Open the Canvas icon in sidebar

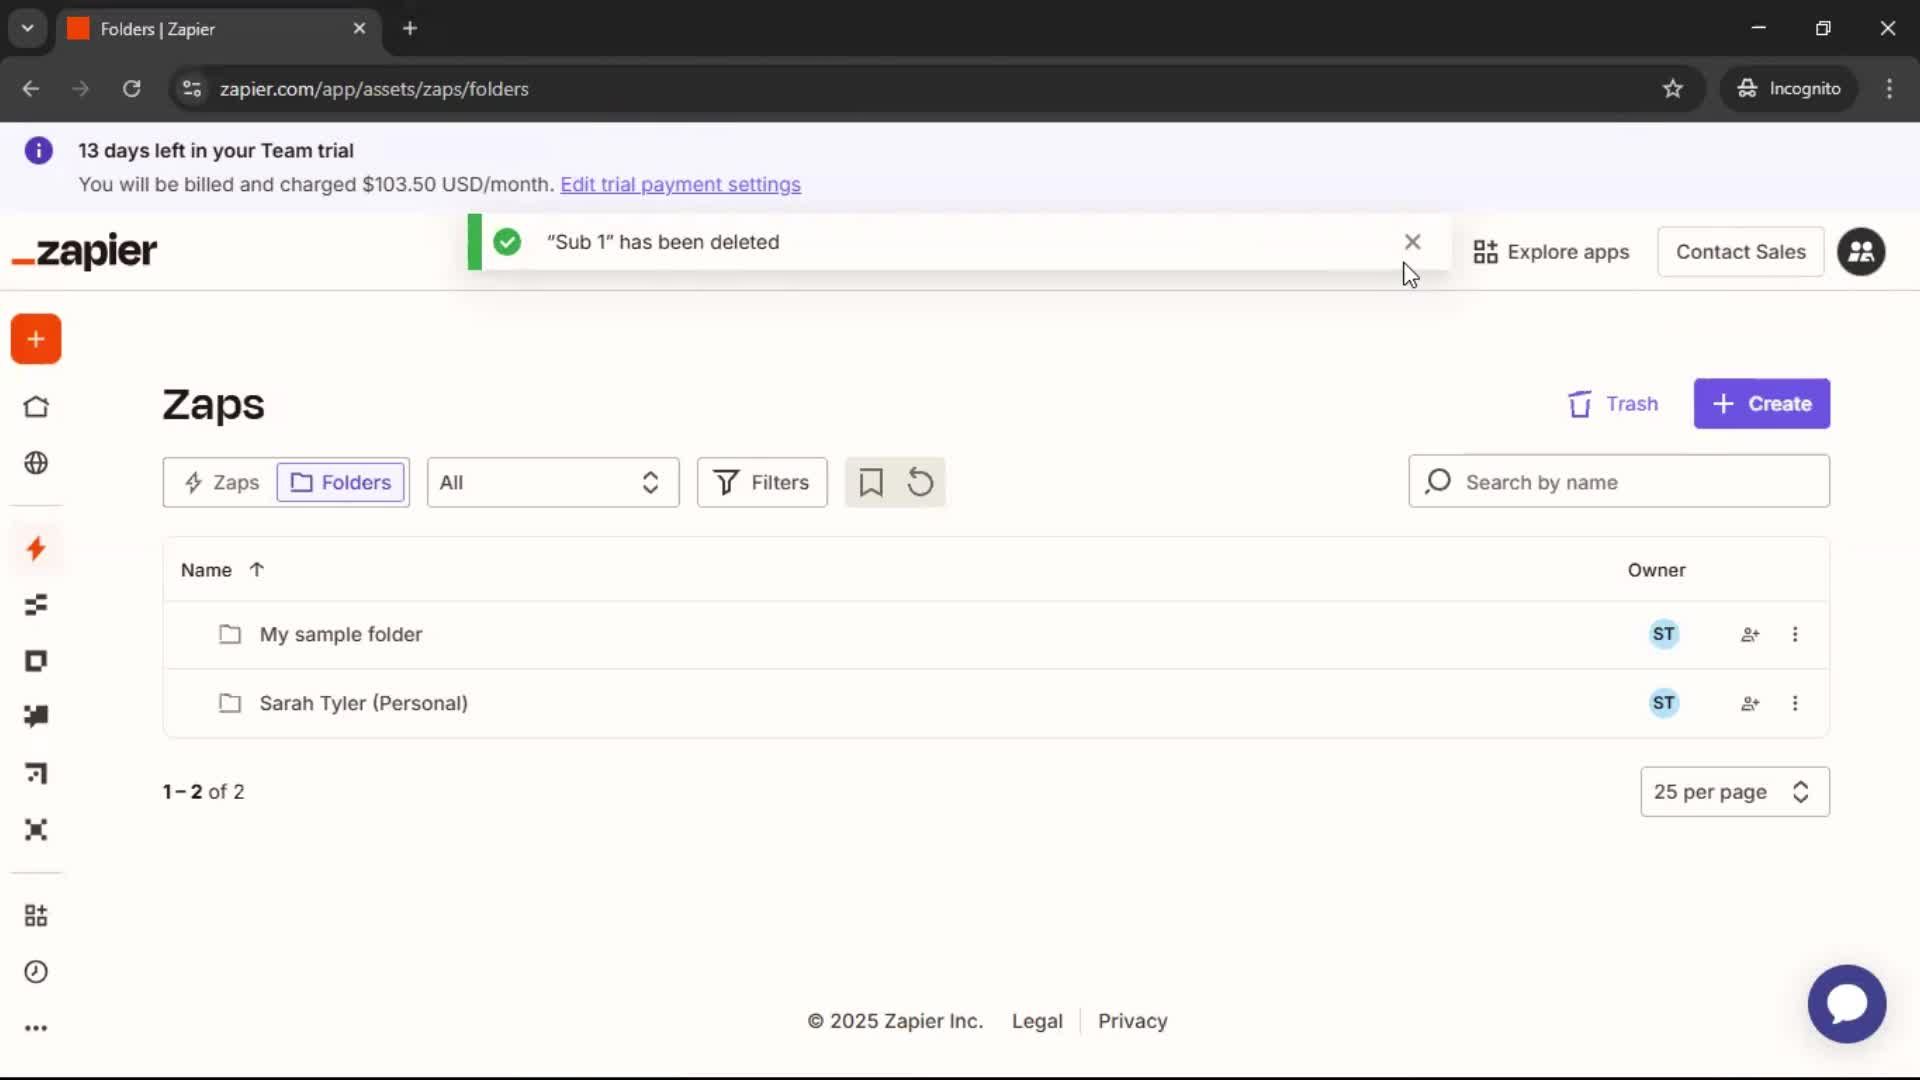coord(36,773)
